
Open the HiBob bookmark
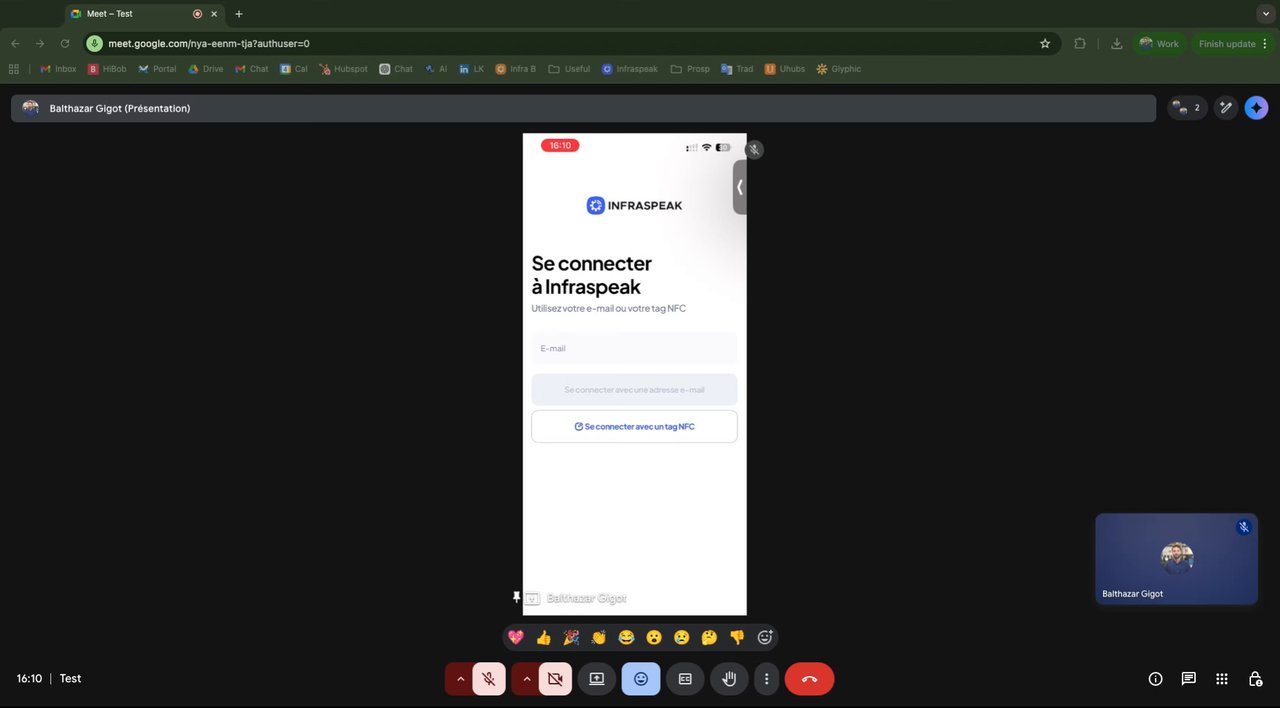[107, 69]
